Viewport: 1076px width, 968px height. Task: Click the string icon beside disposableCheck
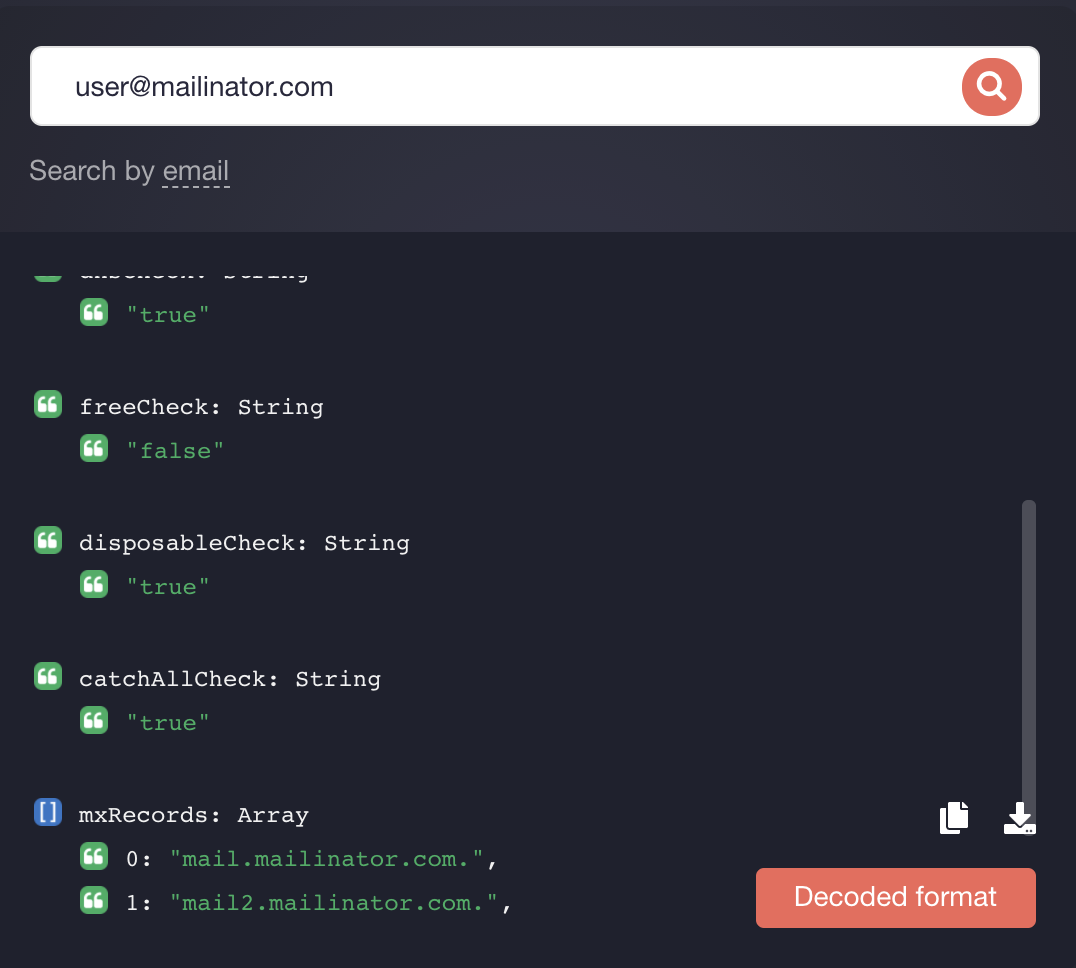coord(48,540)
